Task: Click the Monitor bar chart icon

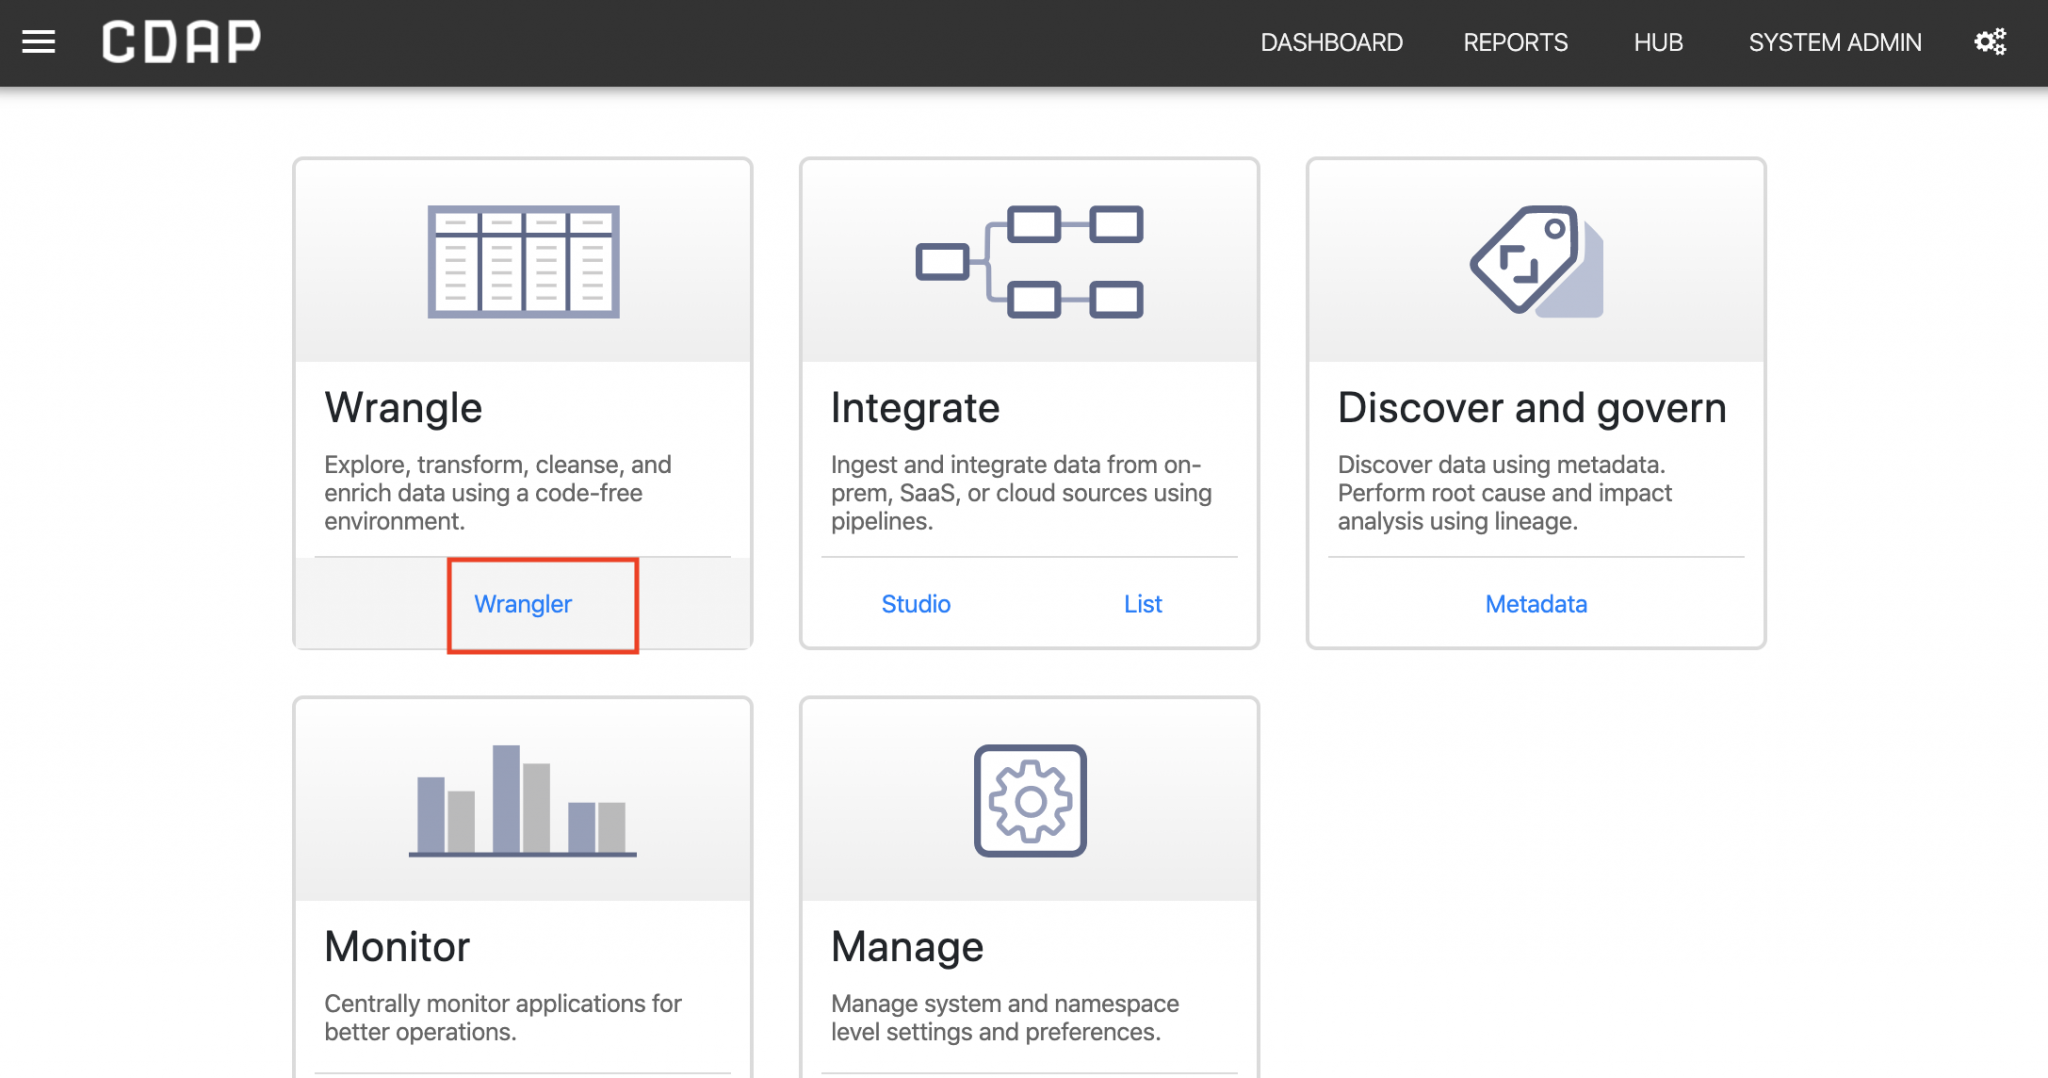Action: tap(523, 800)
